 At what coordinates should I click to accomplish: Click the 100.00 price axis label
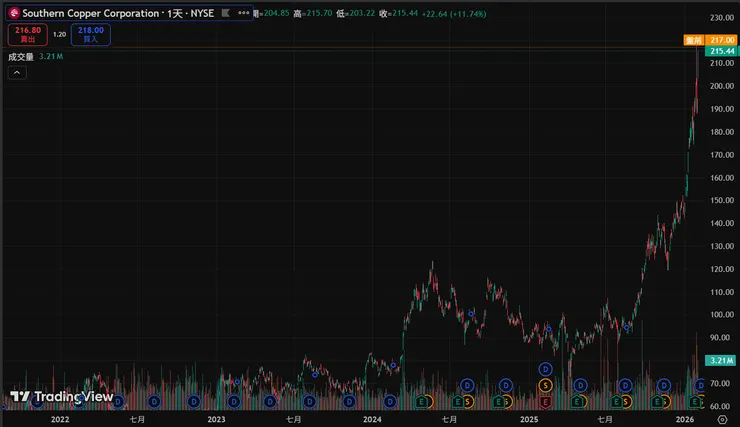[722, 314]
